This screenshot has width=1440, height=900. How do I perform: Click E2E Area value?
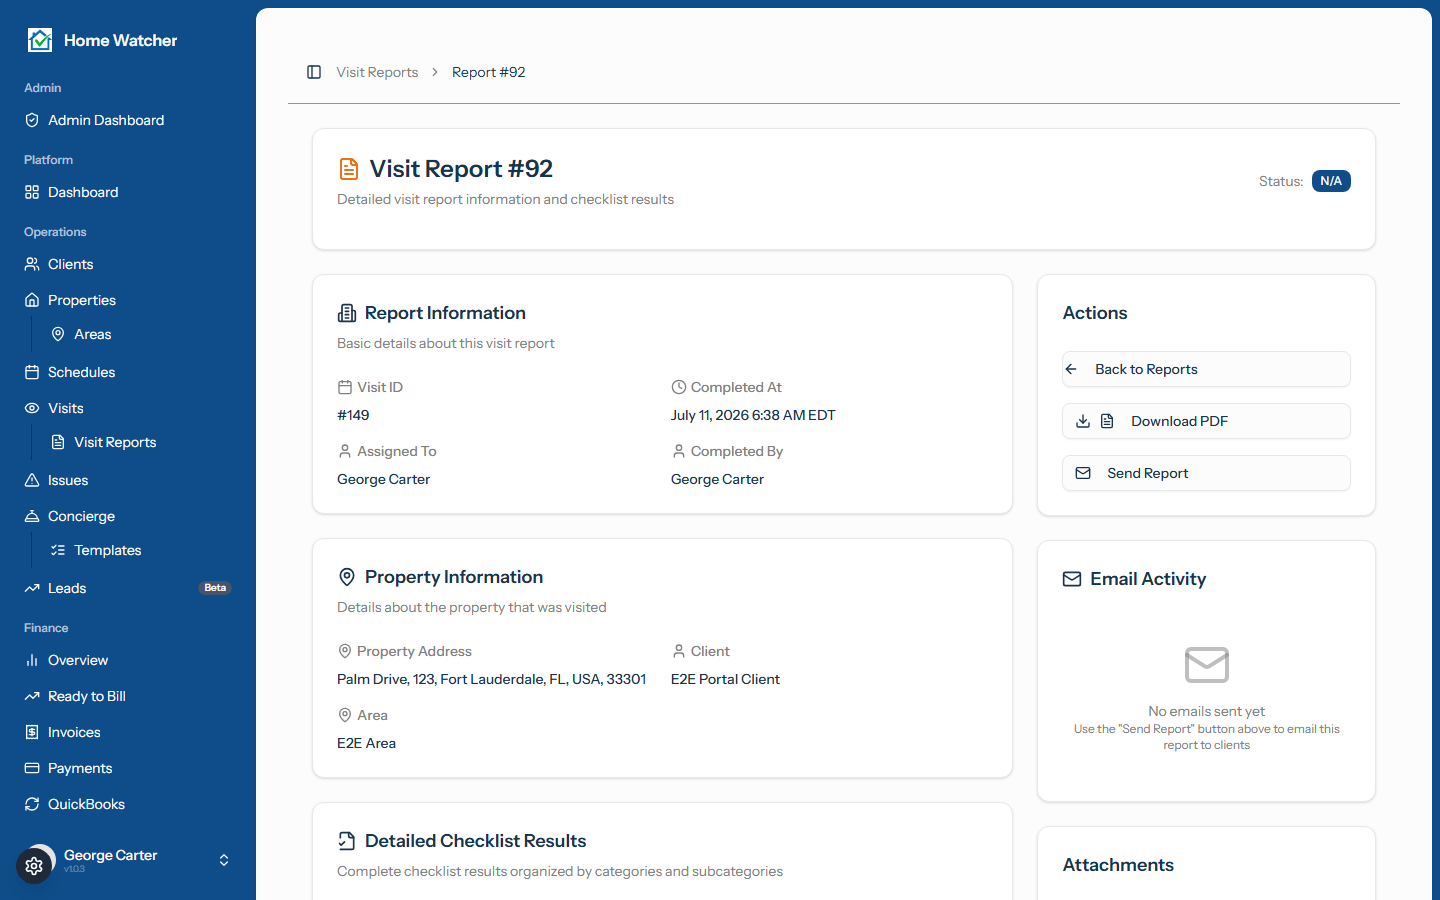(x=366, y=743)
